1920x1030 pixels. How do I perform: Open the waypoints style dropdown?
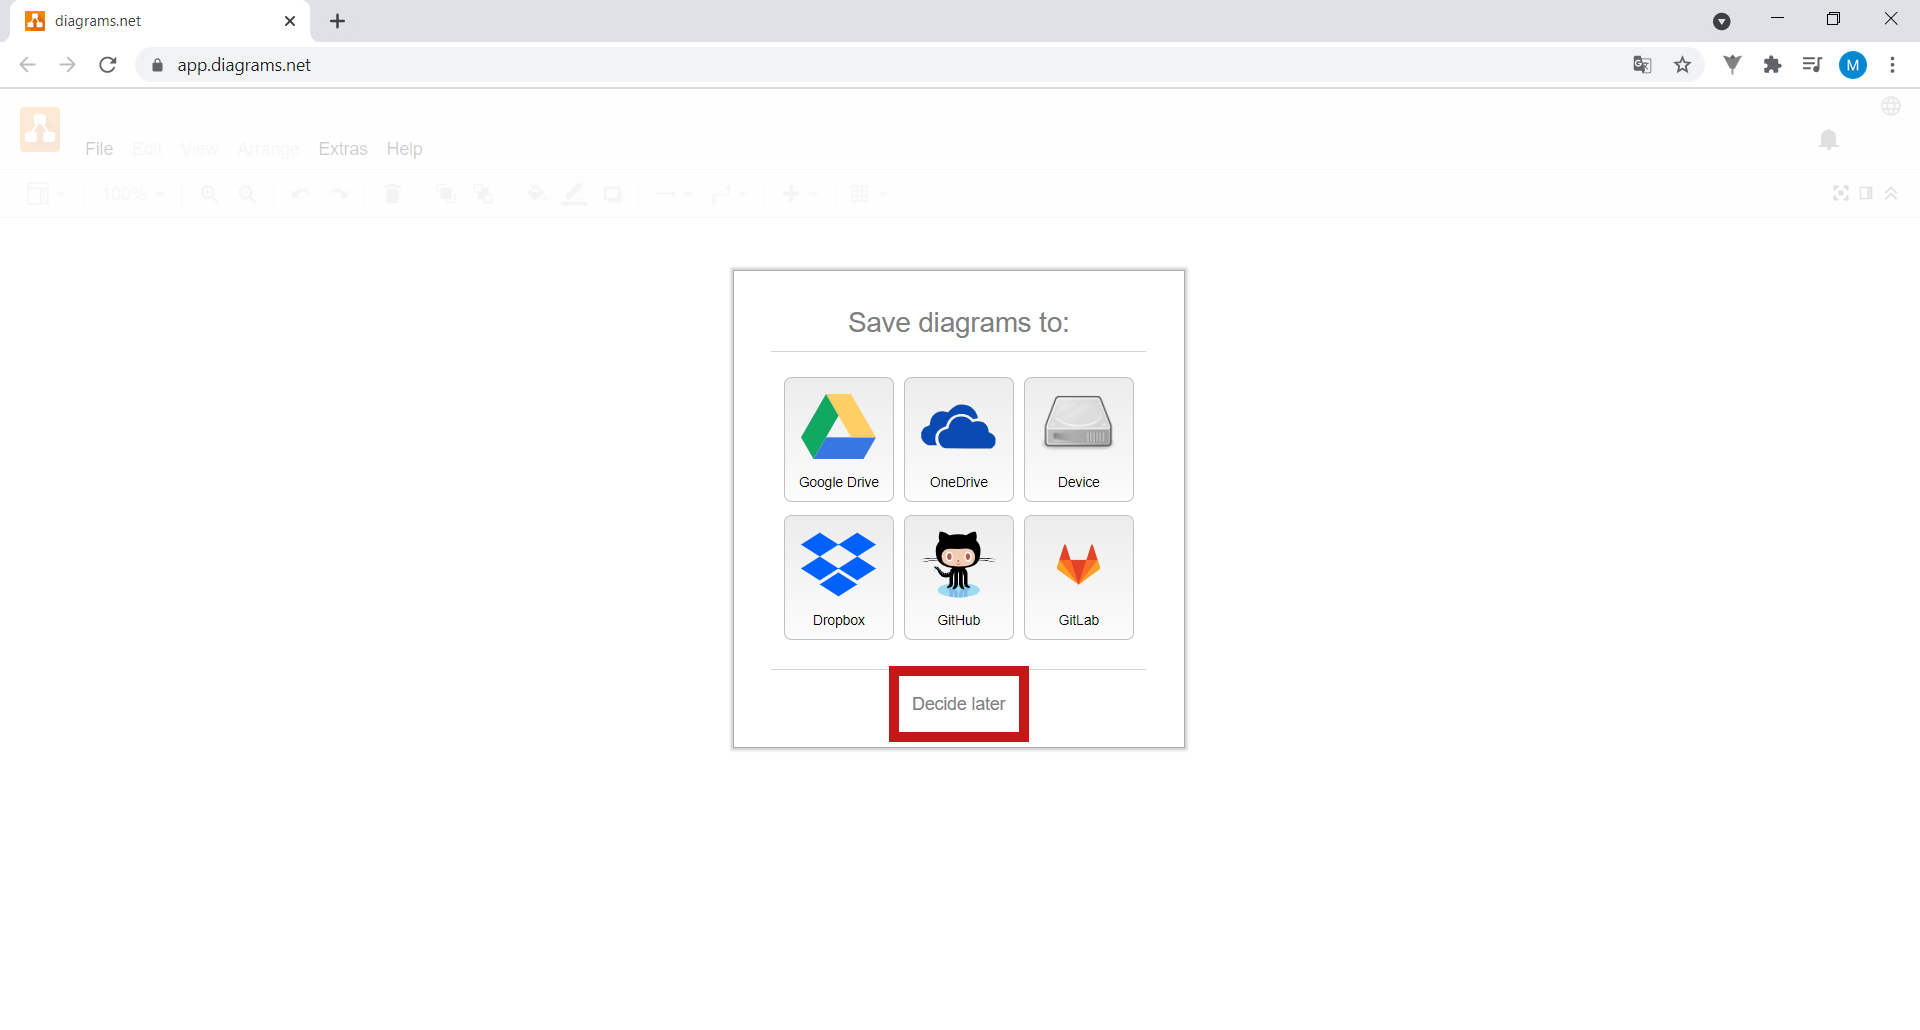pos(729,194)
